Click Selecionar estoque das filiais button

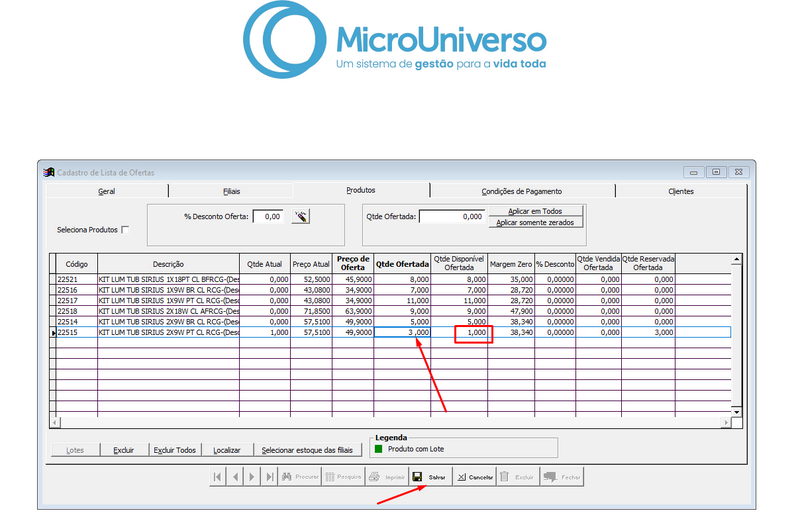[x=307, y=450]
